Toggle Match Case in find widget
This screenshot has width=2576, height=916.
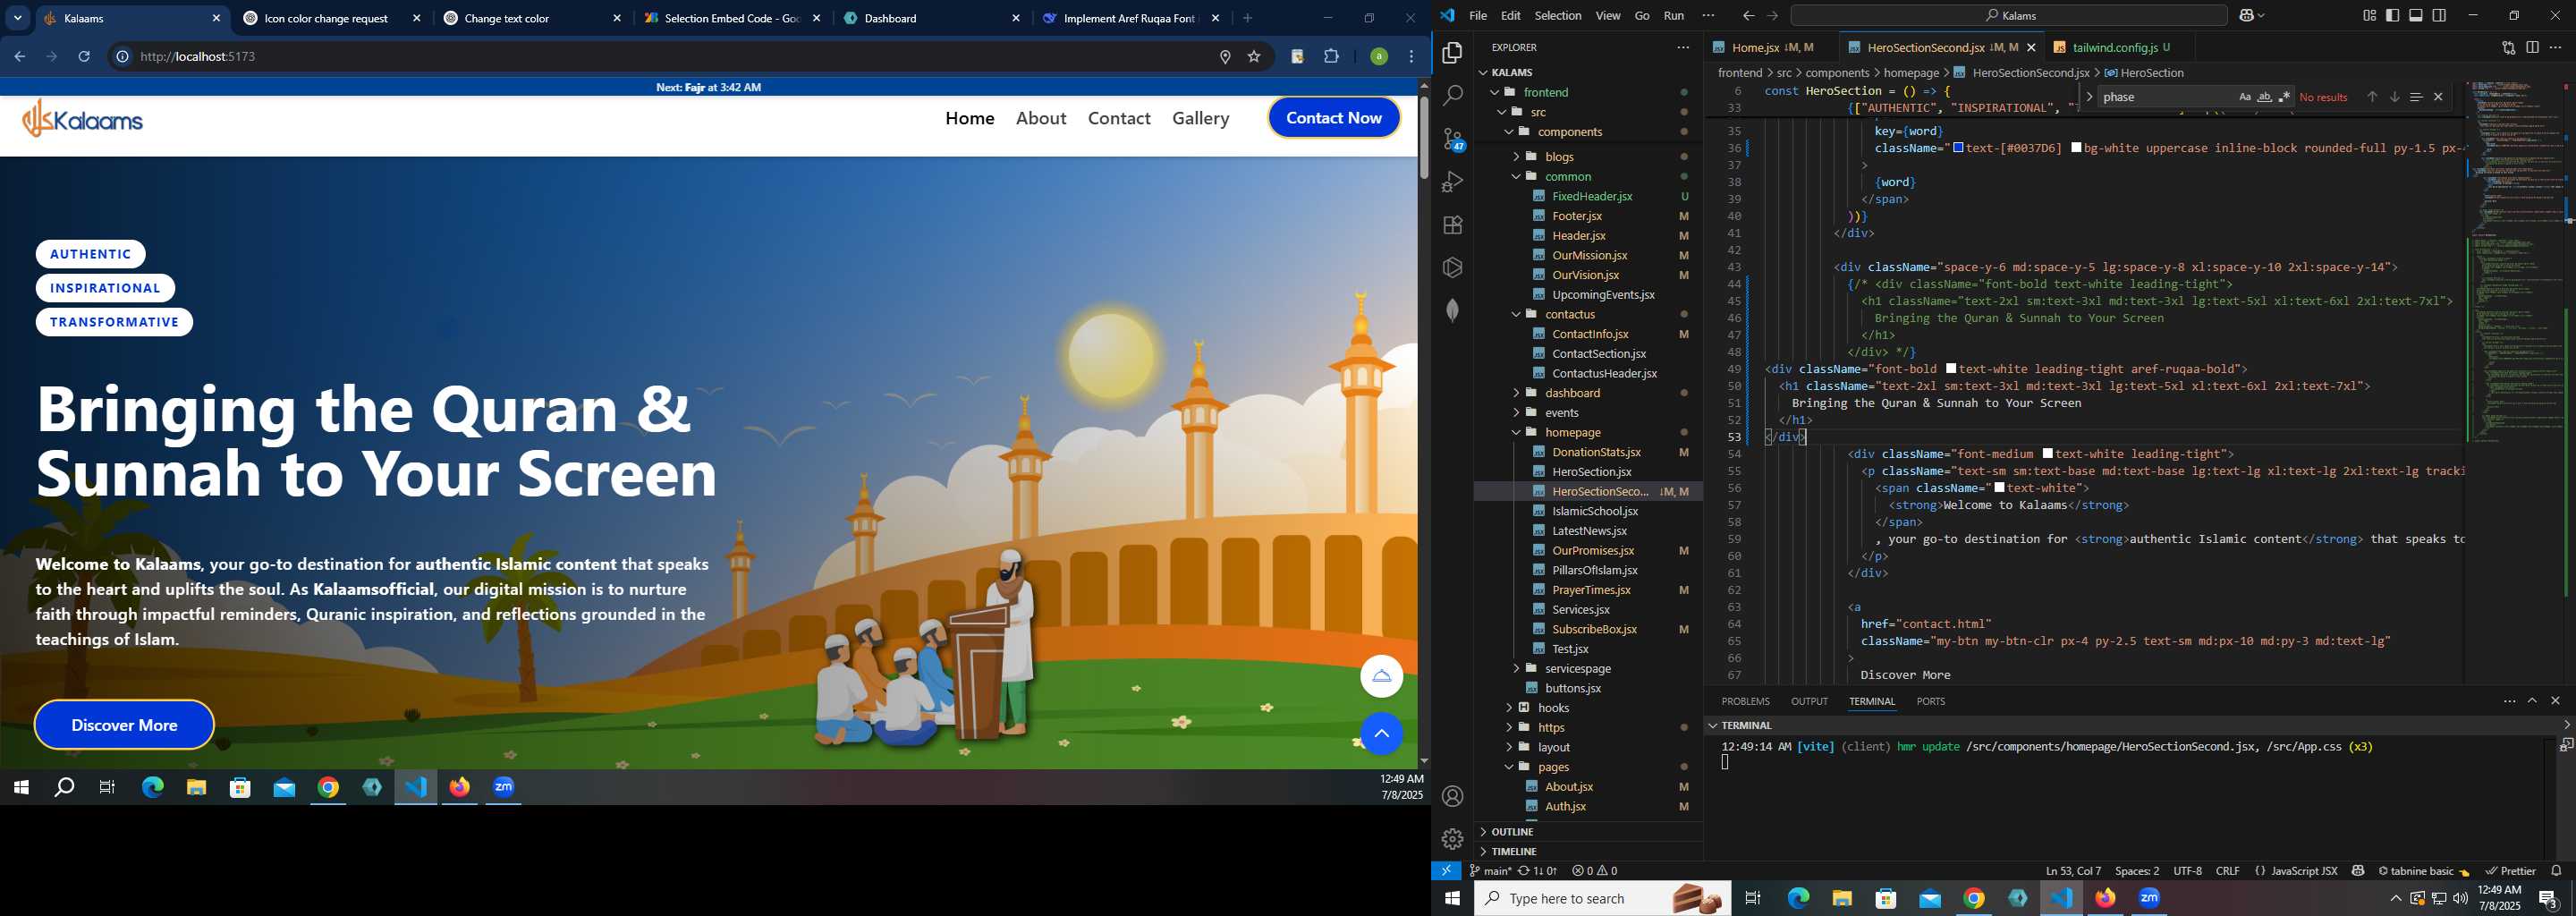2245,97
